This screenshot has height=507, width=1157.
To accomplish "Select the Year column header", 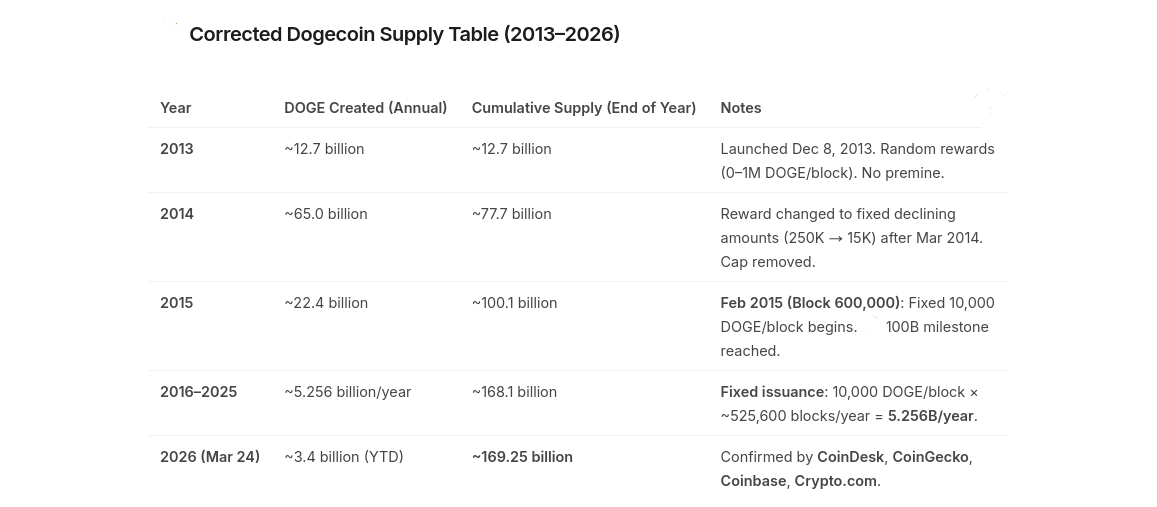I will (176, 108).
